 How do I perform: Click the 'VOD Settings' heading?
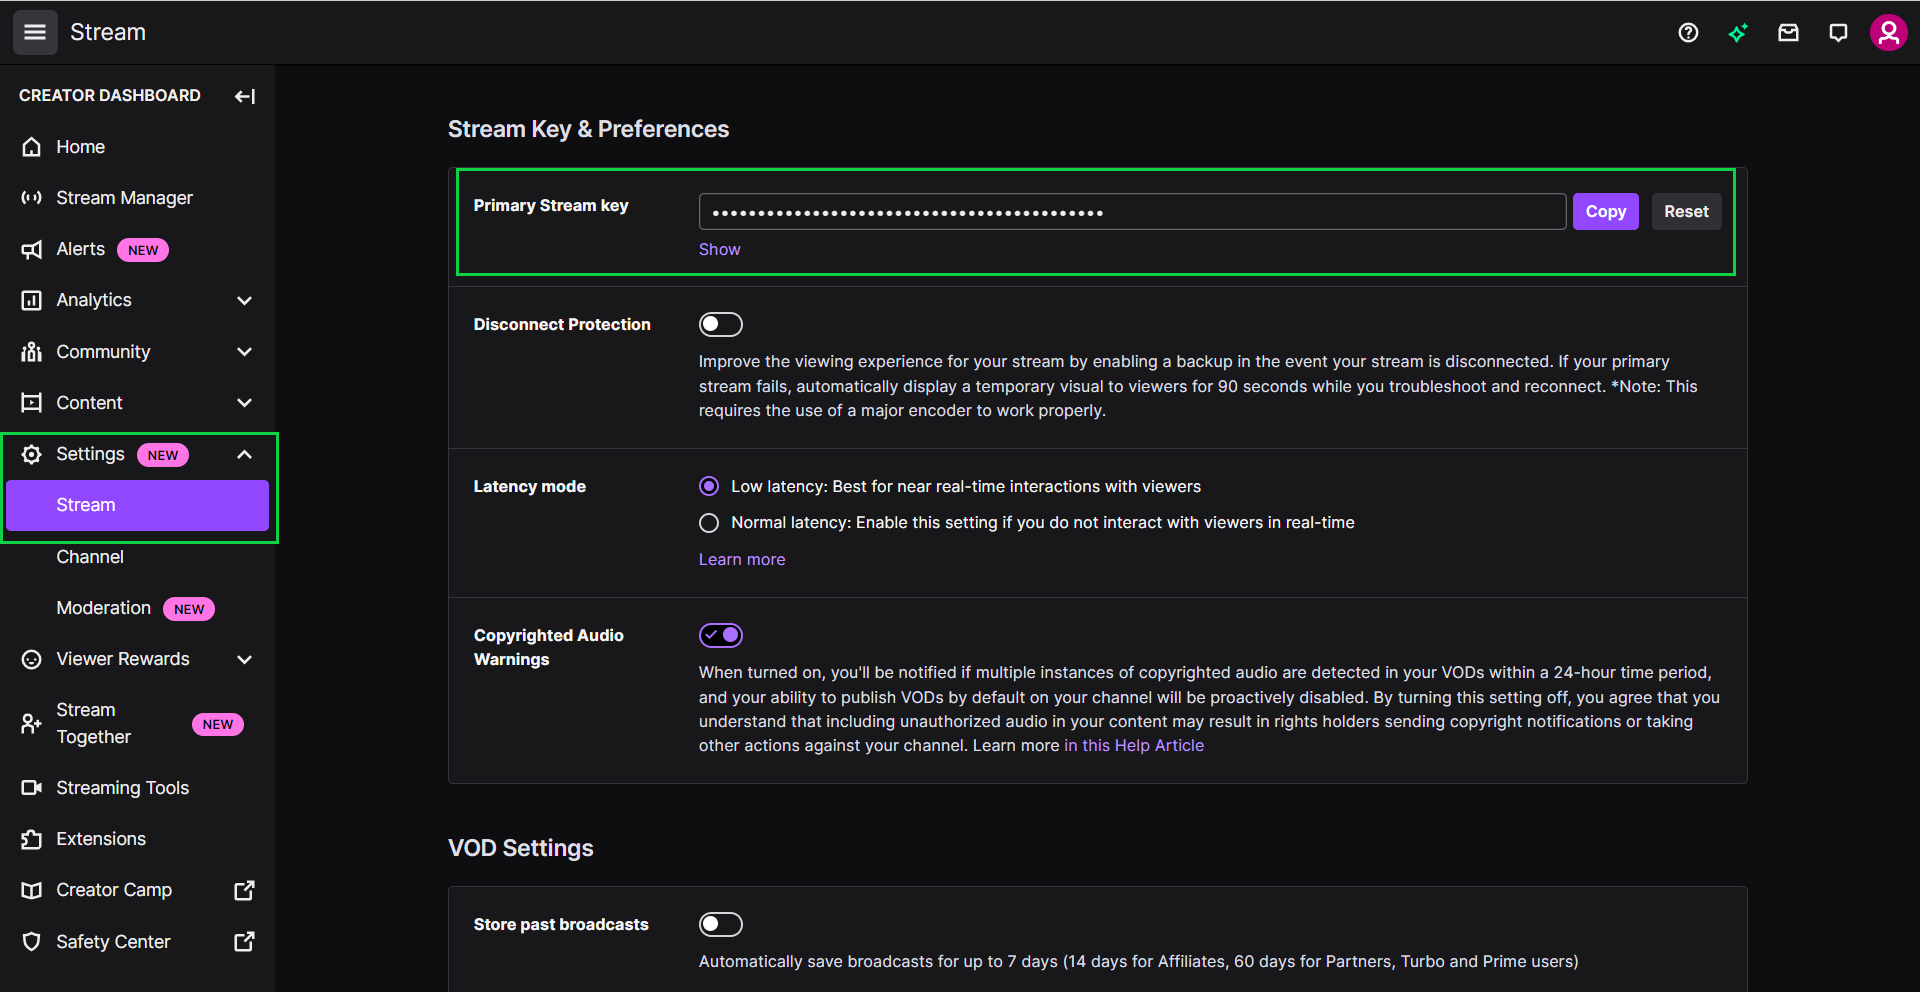(521, 848)
